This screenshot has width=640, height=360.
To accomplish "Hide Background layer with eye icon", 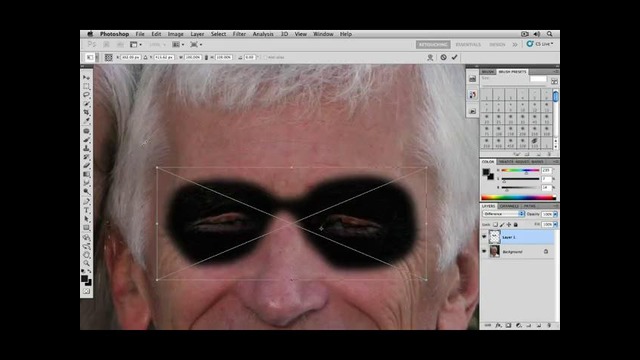I will pyautogui.click(x=484, y=251).
